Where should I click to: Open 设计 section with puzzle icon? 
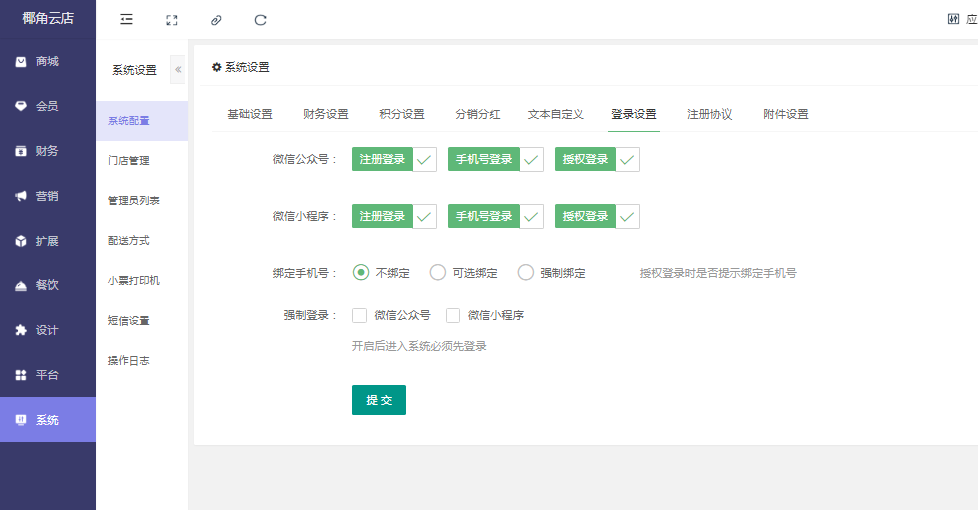[x=47, y=330]
